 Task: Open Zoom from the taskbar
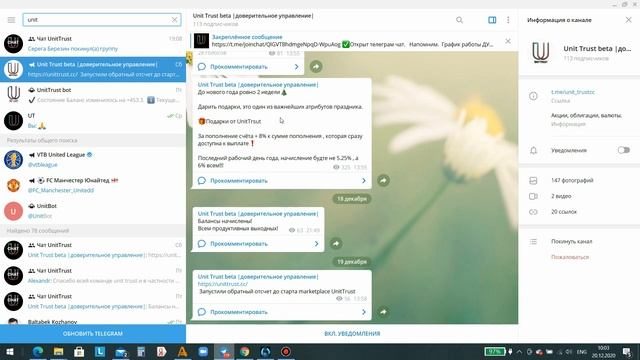click(203, 352)
